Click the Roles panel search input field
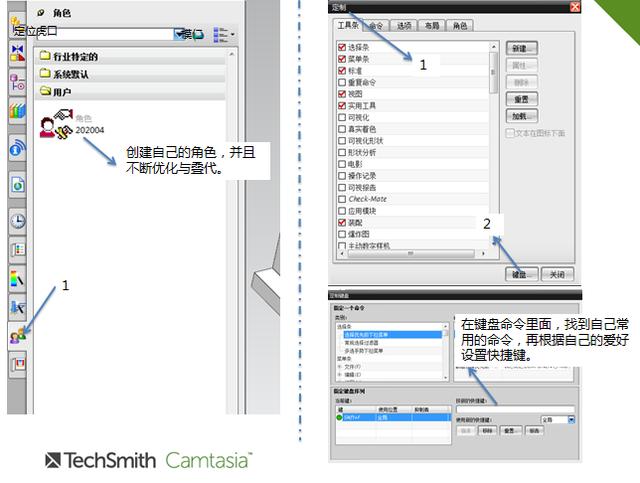Viewport: 640px width, 483px height. pos(105,34)
